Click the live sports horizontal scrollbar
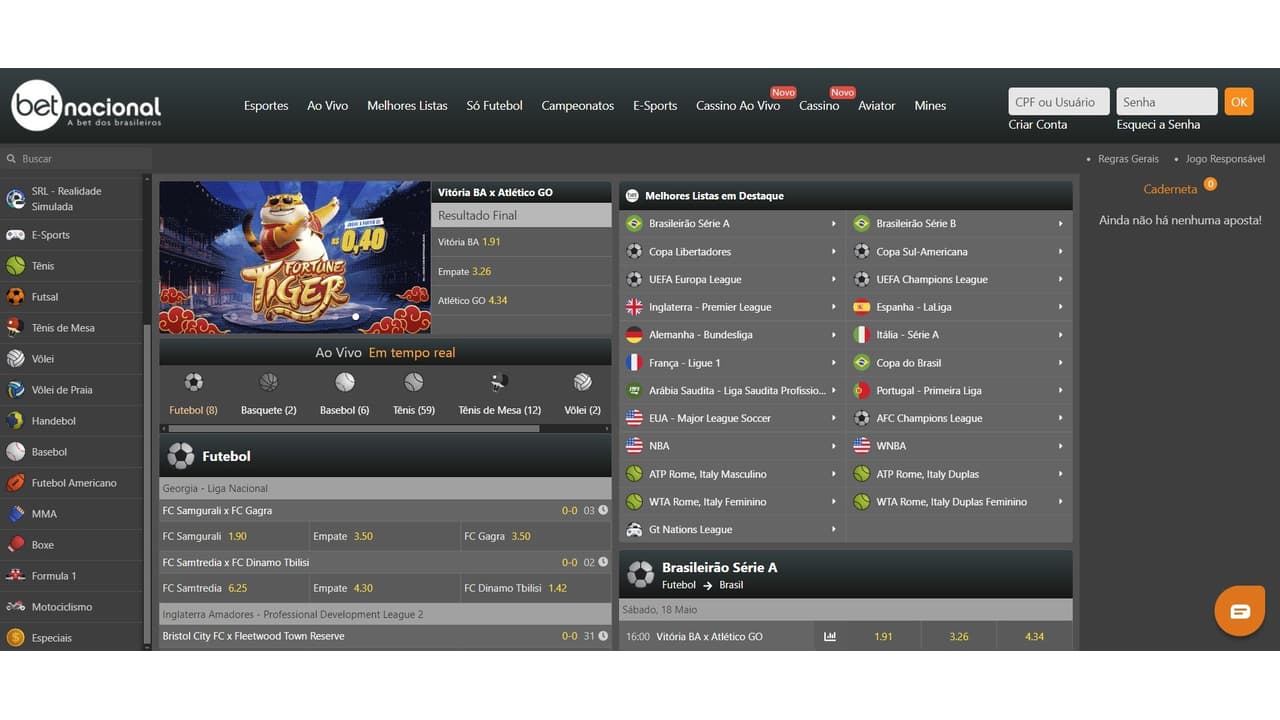The image size is (1280, 720). point(353,428)
